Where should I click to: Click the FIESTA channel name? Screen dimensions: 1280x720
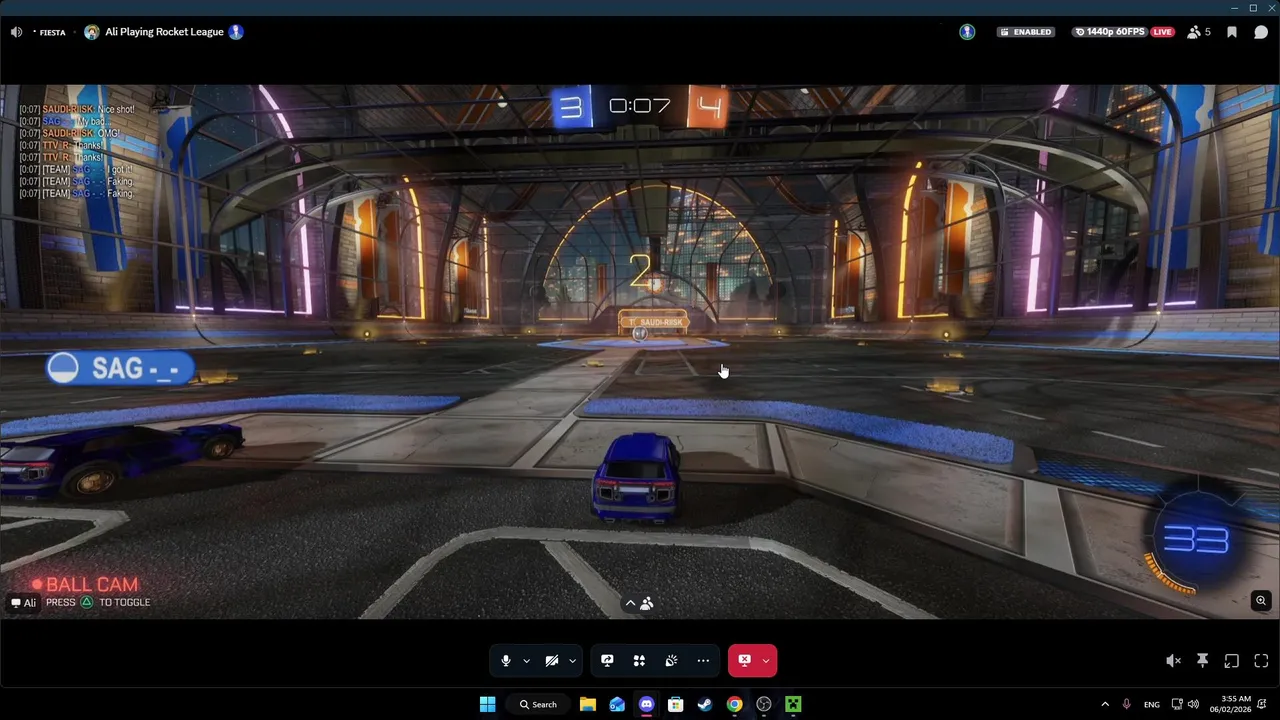click(52, 32)
